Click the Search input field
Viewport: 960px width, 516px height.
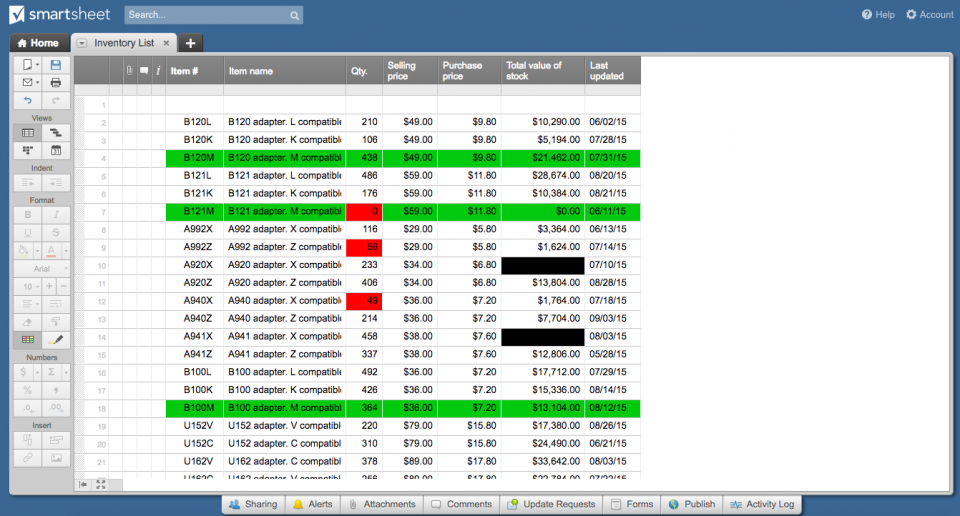(x=206, y=15)
